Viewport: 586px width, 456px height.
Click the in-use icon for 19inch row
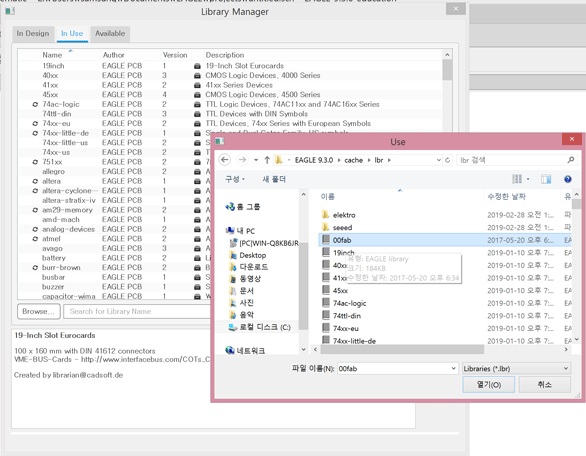coord(197,66)
